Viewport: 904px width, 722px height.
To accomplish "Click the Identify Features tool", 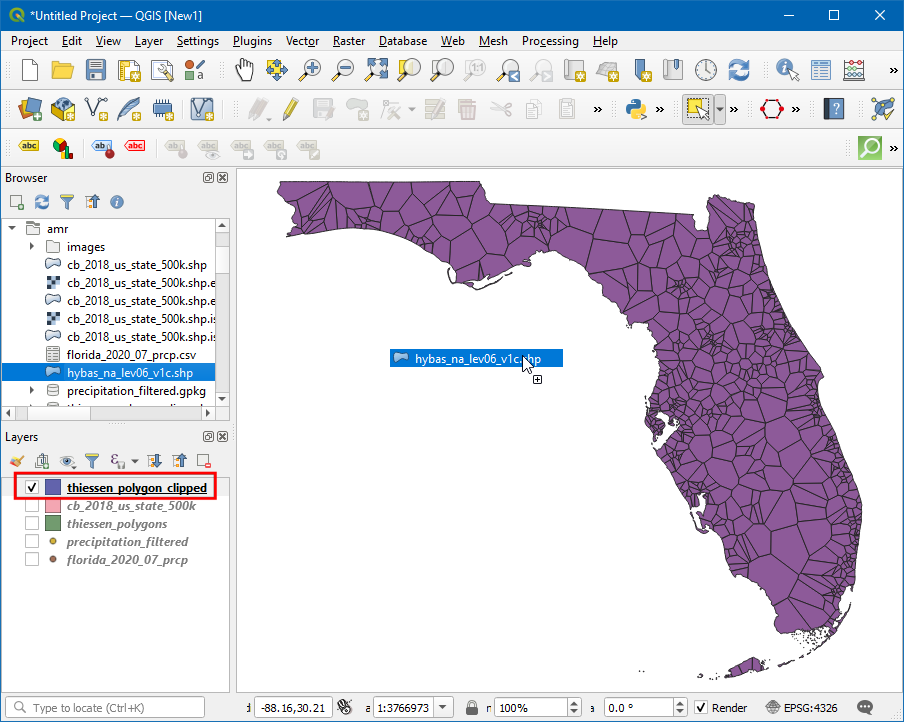I will pyautogui.click(x=788, y=70).
